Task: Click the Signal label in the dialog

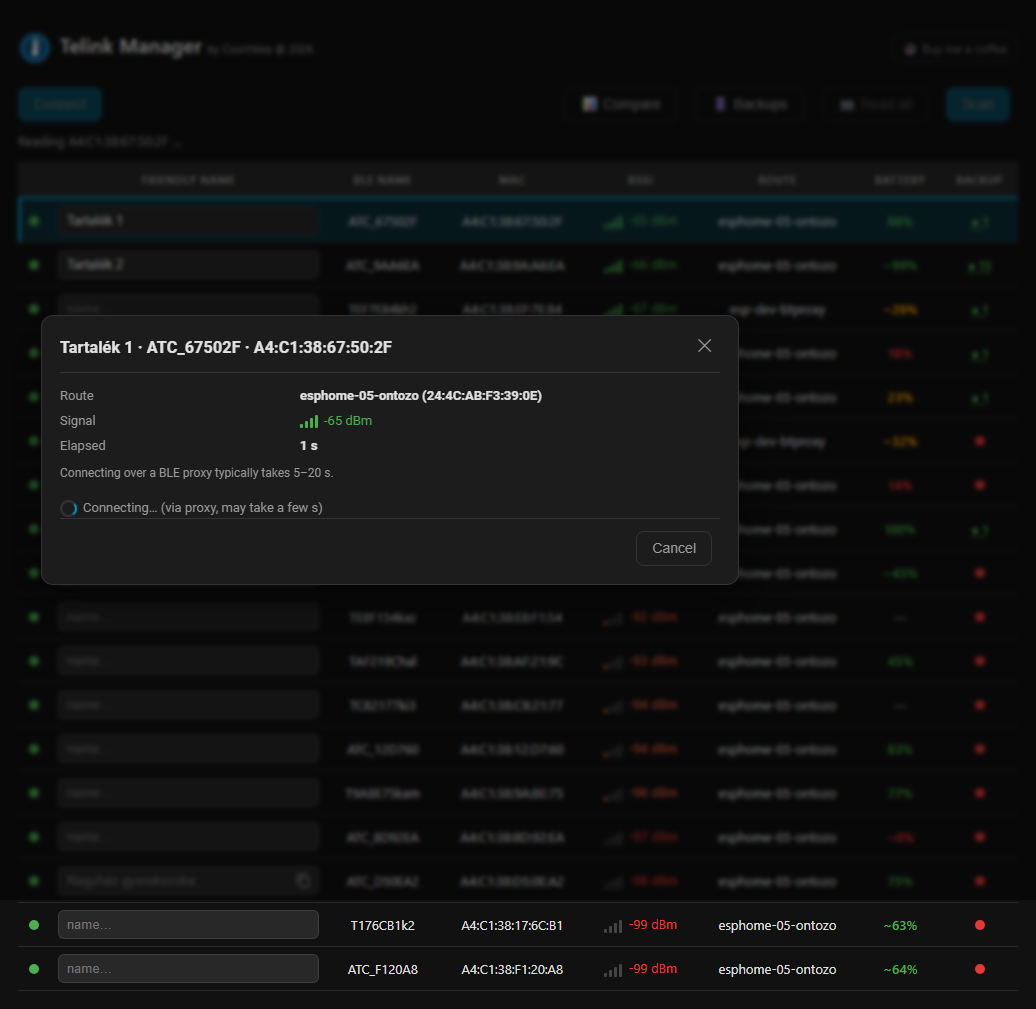Action: [77, 420]
